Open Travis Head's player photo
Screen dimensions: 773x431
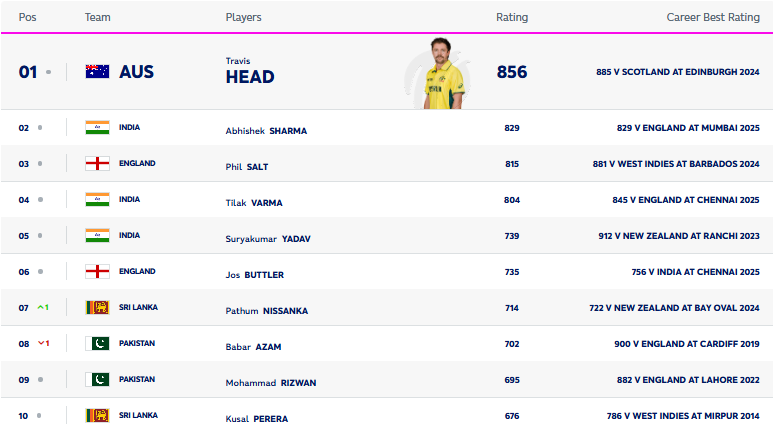coord(441,73)
